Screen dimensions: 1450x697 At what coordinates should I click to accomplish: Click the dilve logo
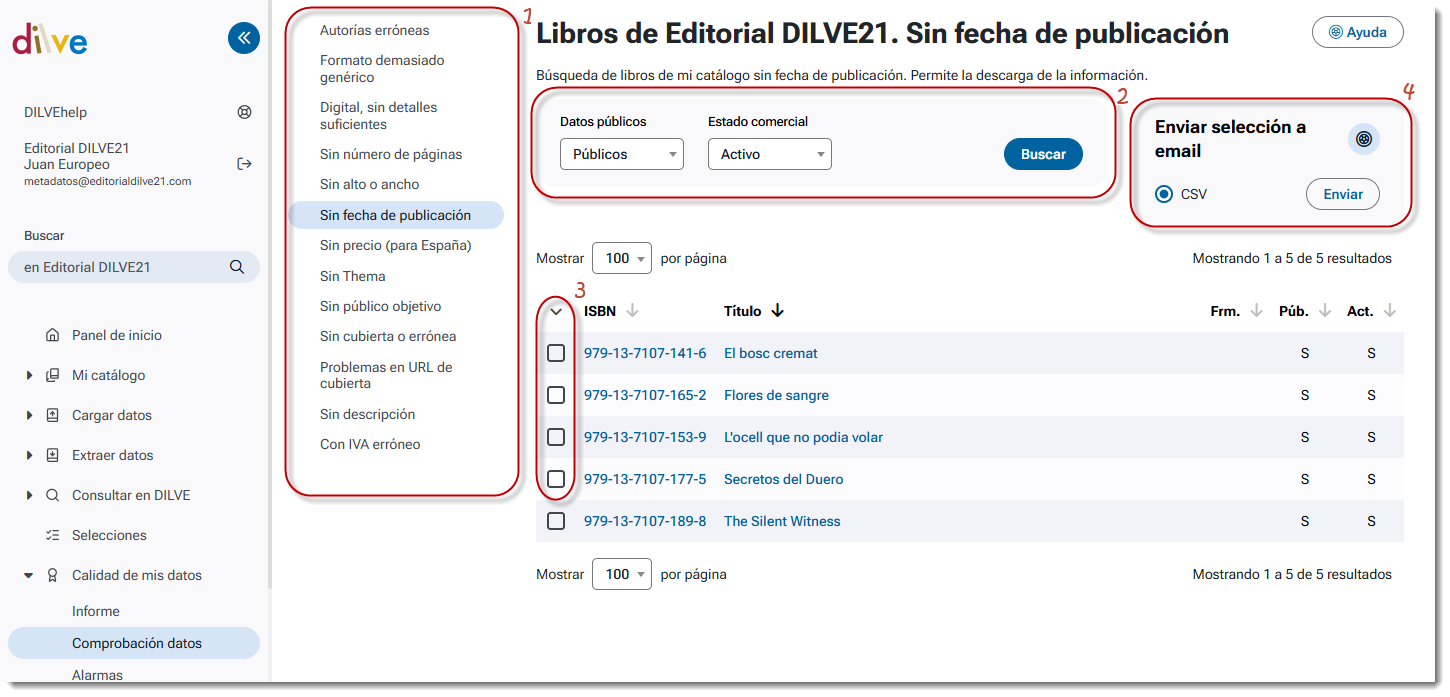point(50,40)
